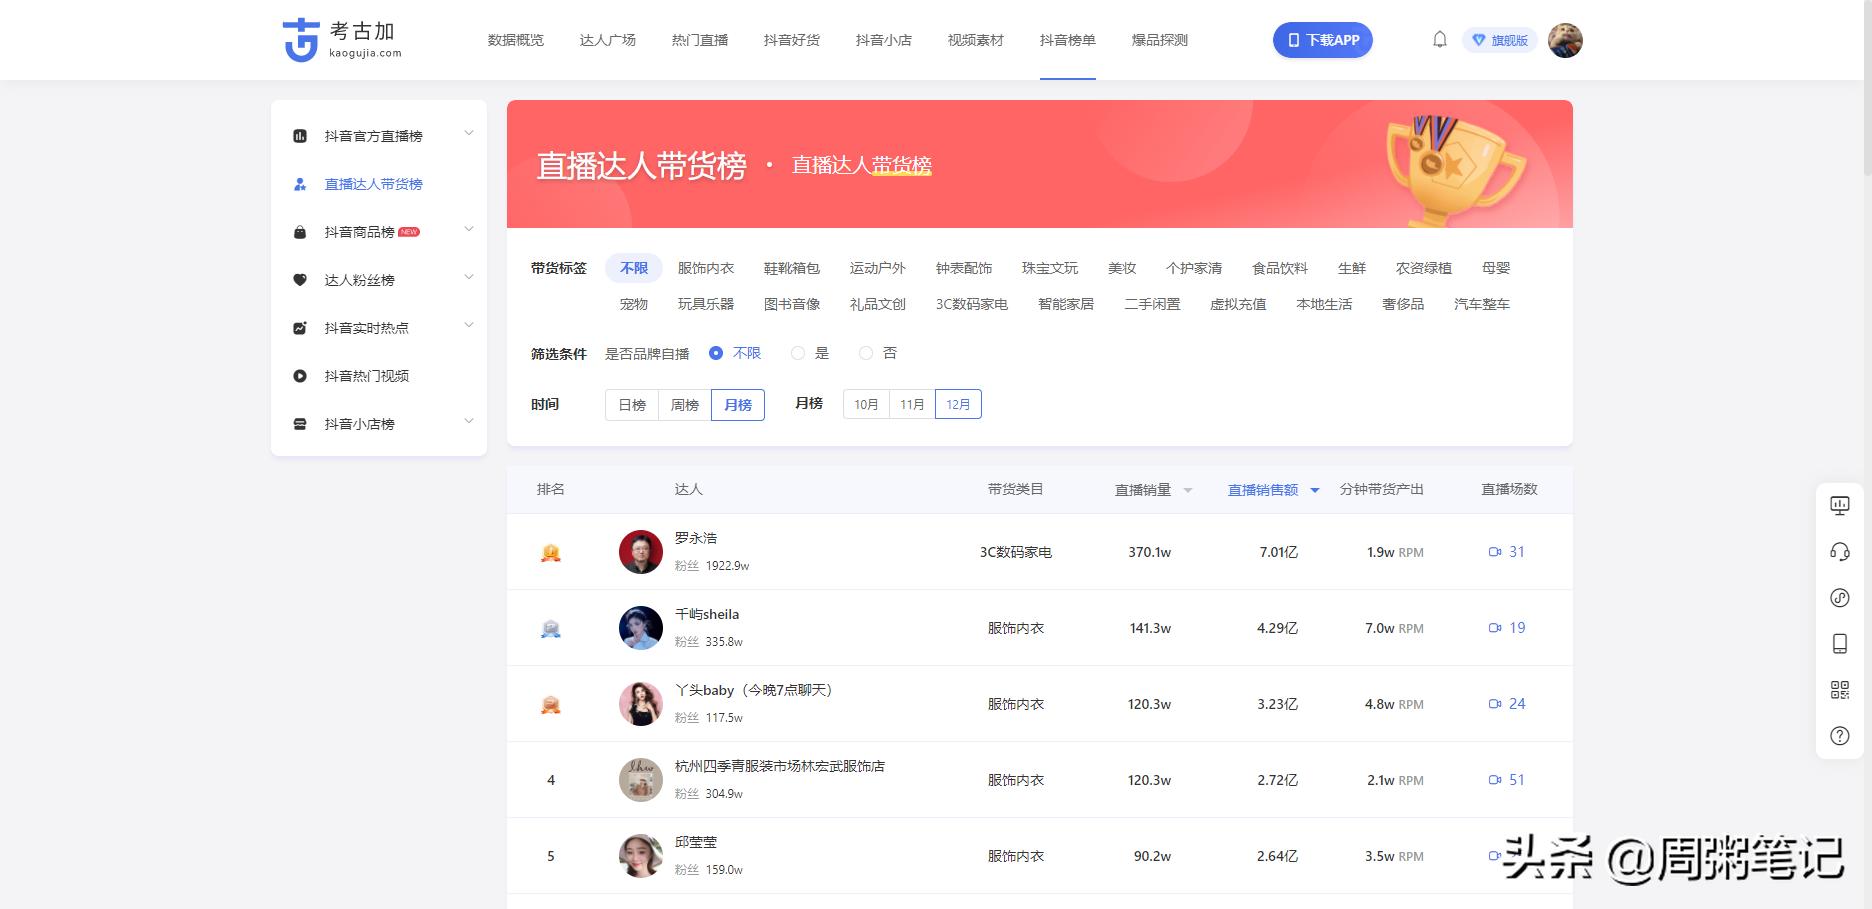Filter by 珠宝文玩 tag

click(1050, 268)
